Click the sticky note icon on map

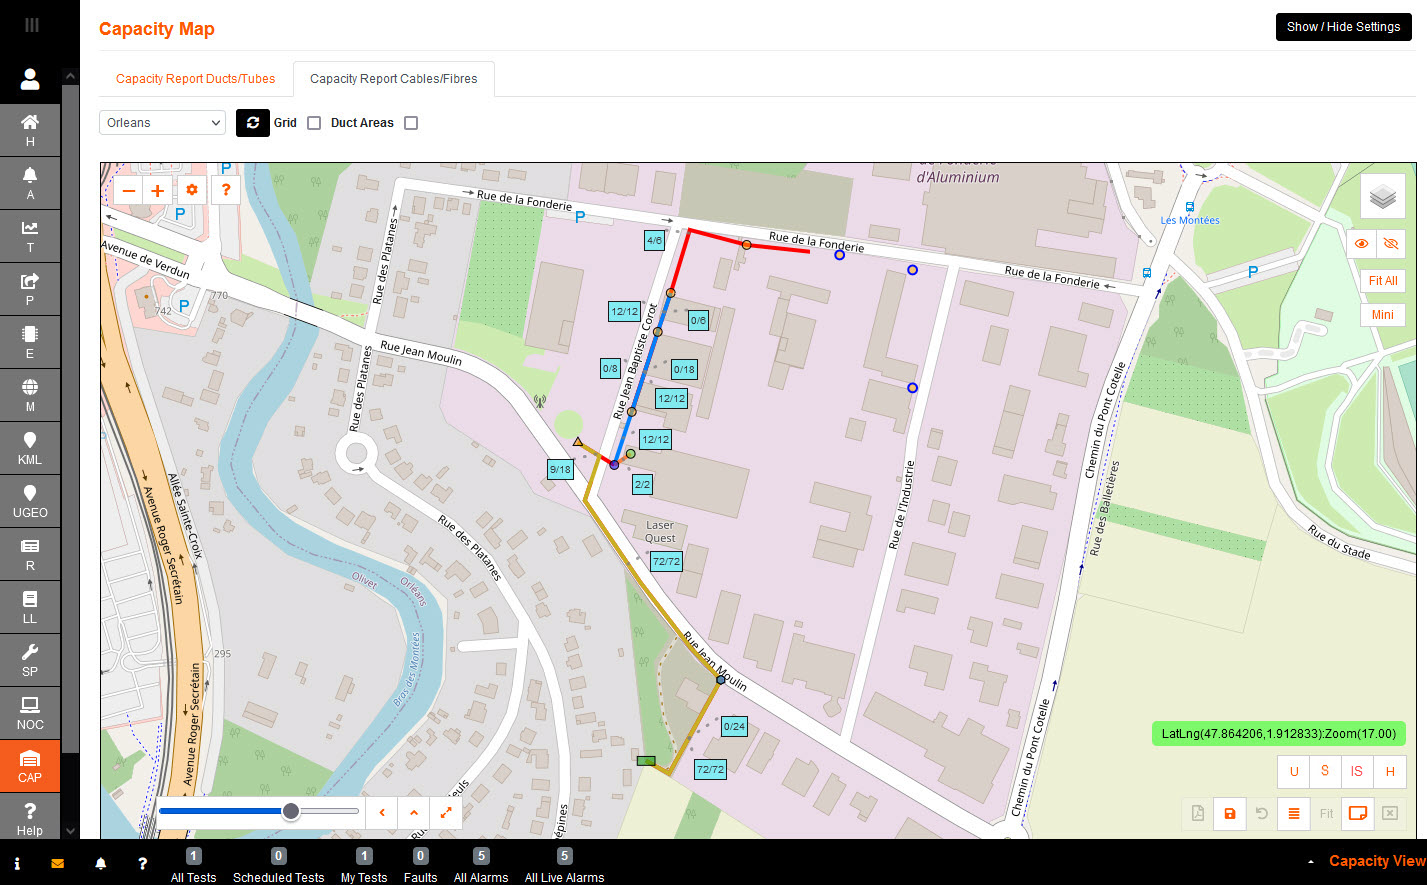1358,814
